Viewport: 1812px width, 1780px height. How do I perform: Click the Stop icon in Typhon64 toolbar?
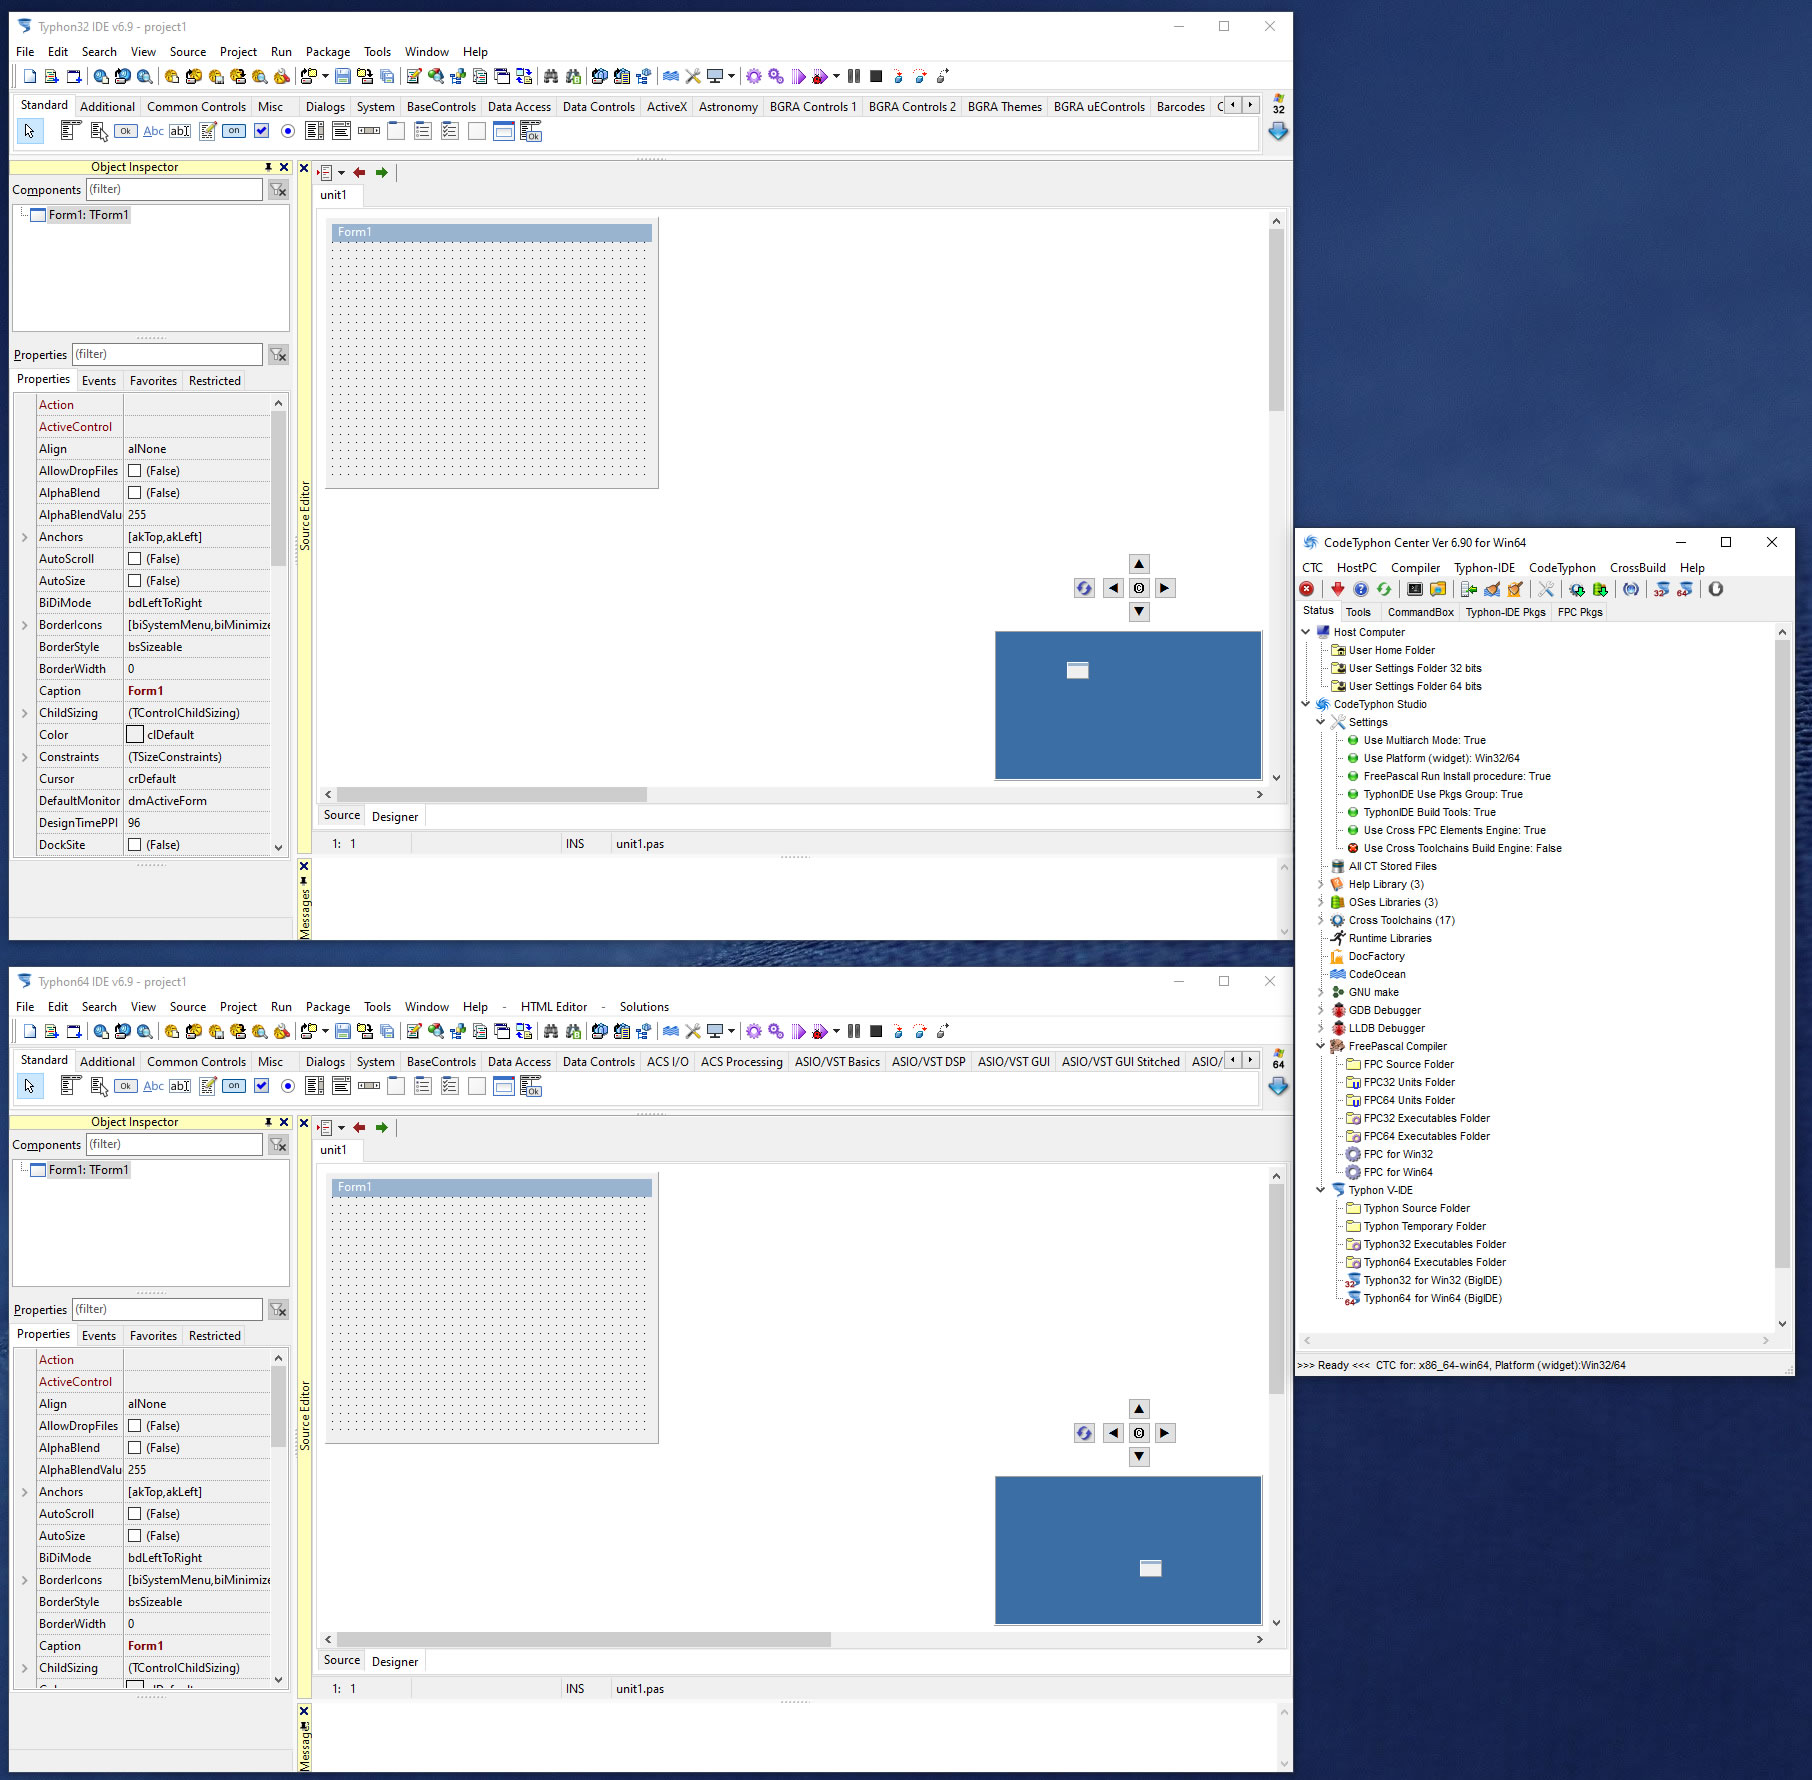click(876, 1031)
